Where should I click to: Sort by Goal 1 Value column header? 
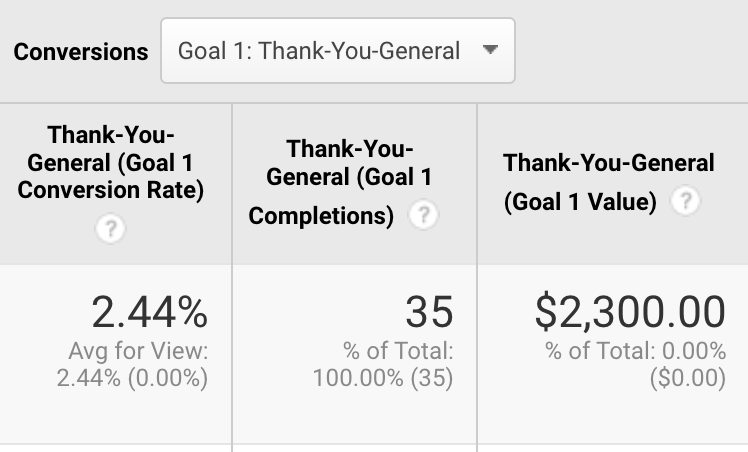(609, 163)
